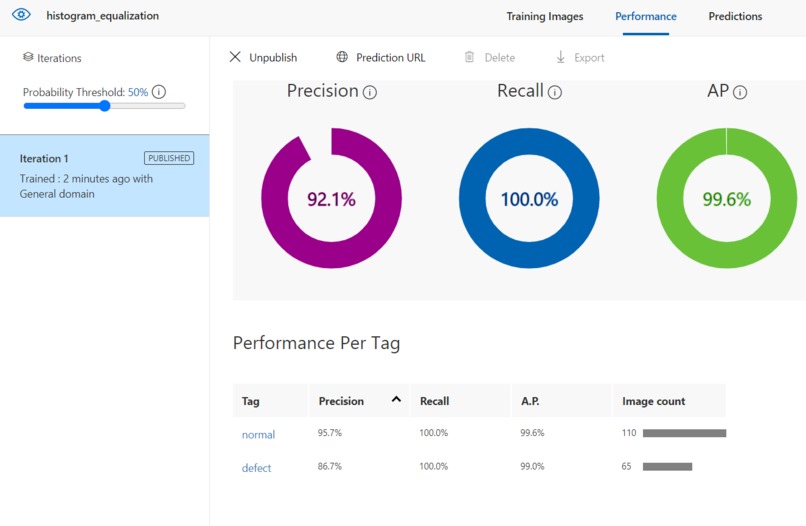The height and width of the screenshot is (526, 806).
Task: Click the 50% threshold value
Action: [138, 93]
